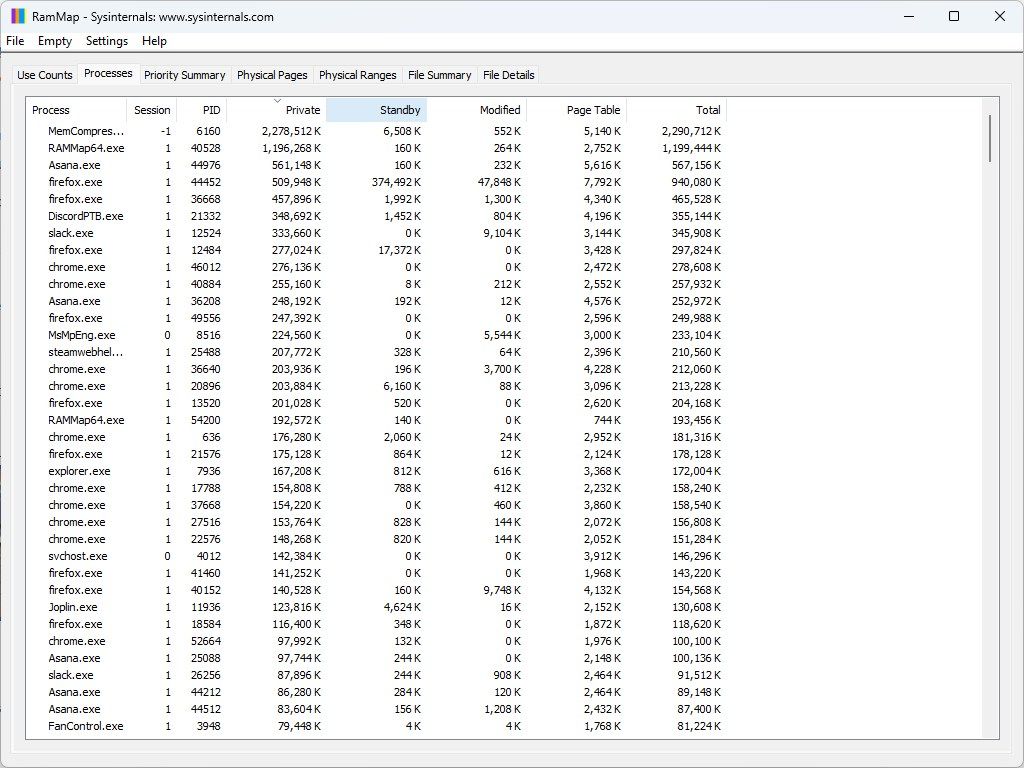Select chrome.exe with PID 636
This screenshot has width=1024, height=768.
(377, 437)
